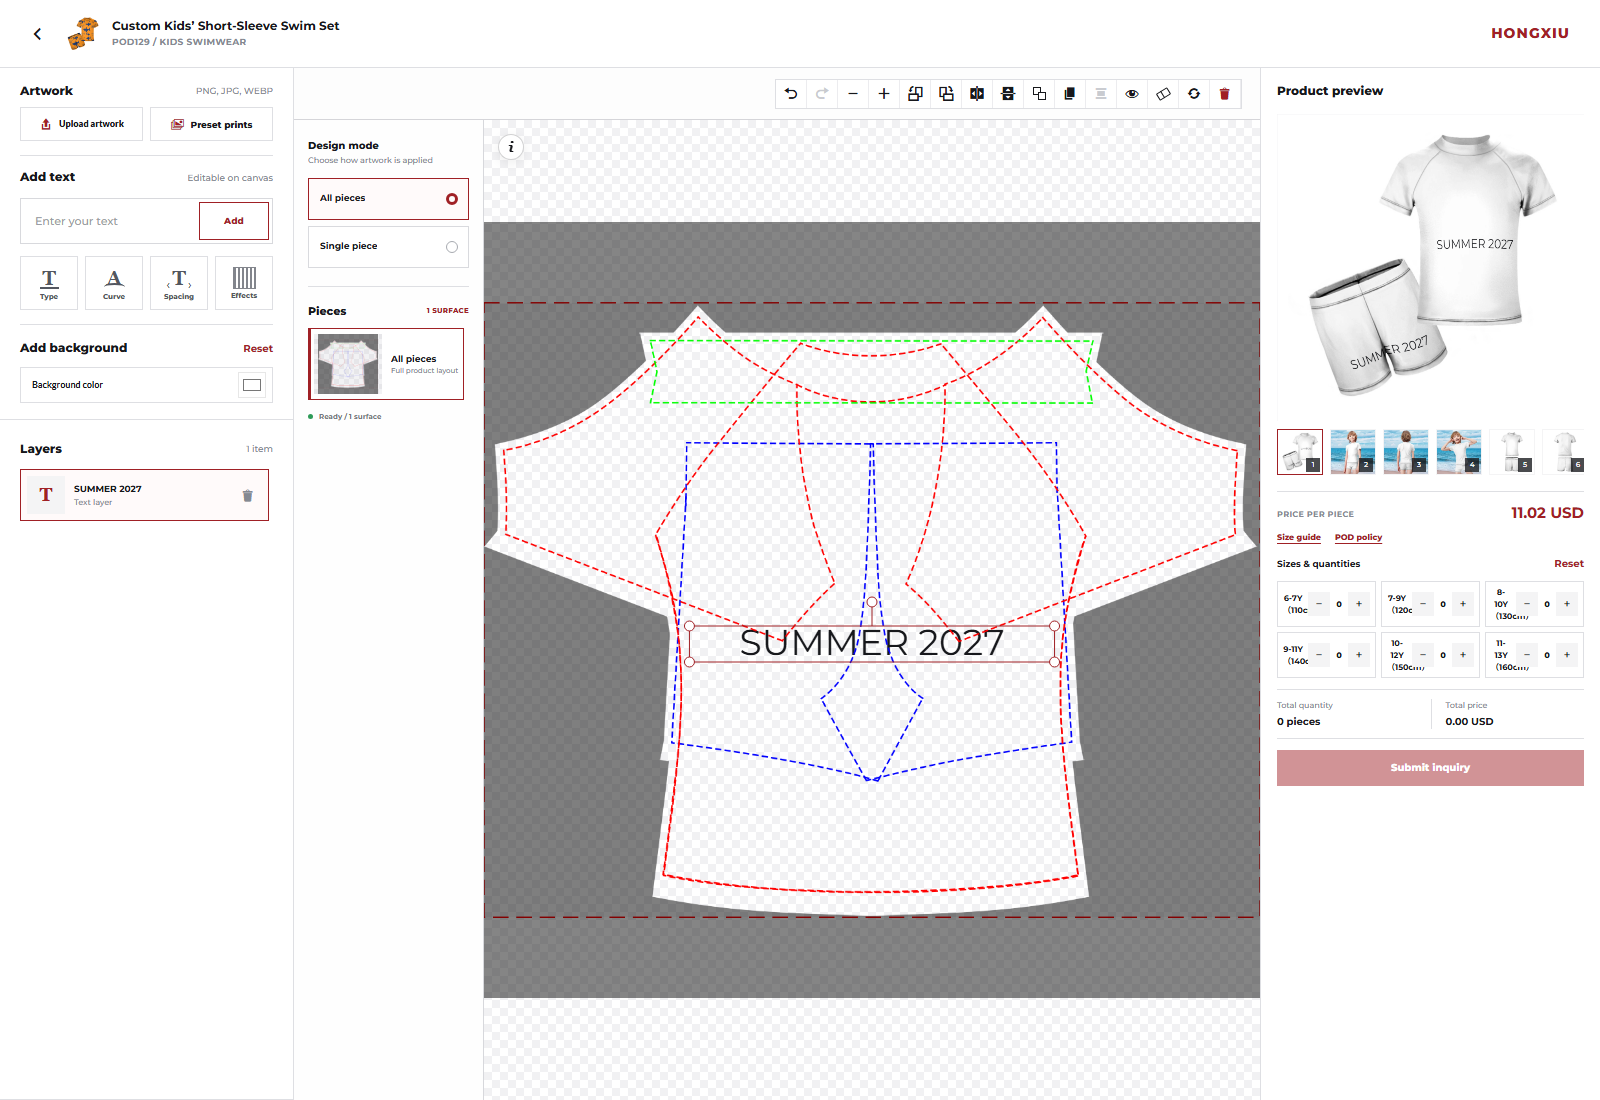Open the Size guide link
Screen dimensions: 1600x1100
coord(1299,538)
